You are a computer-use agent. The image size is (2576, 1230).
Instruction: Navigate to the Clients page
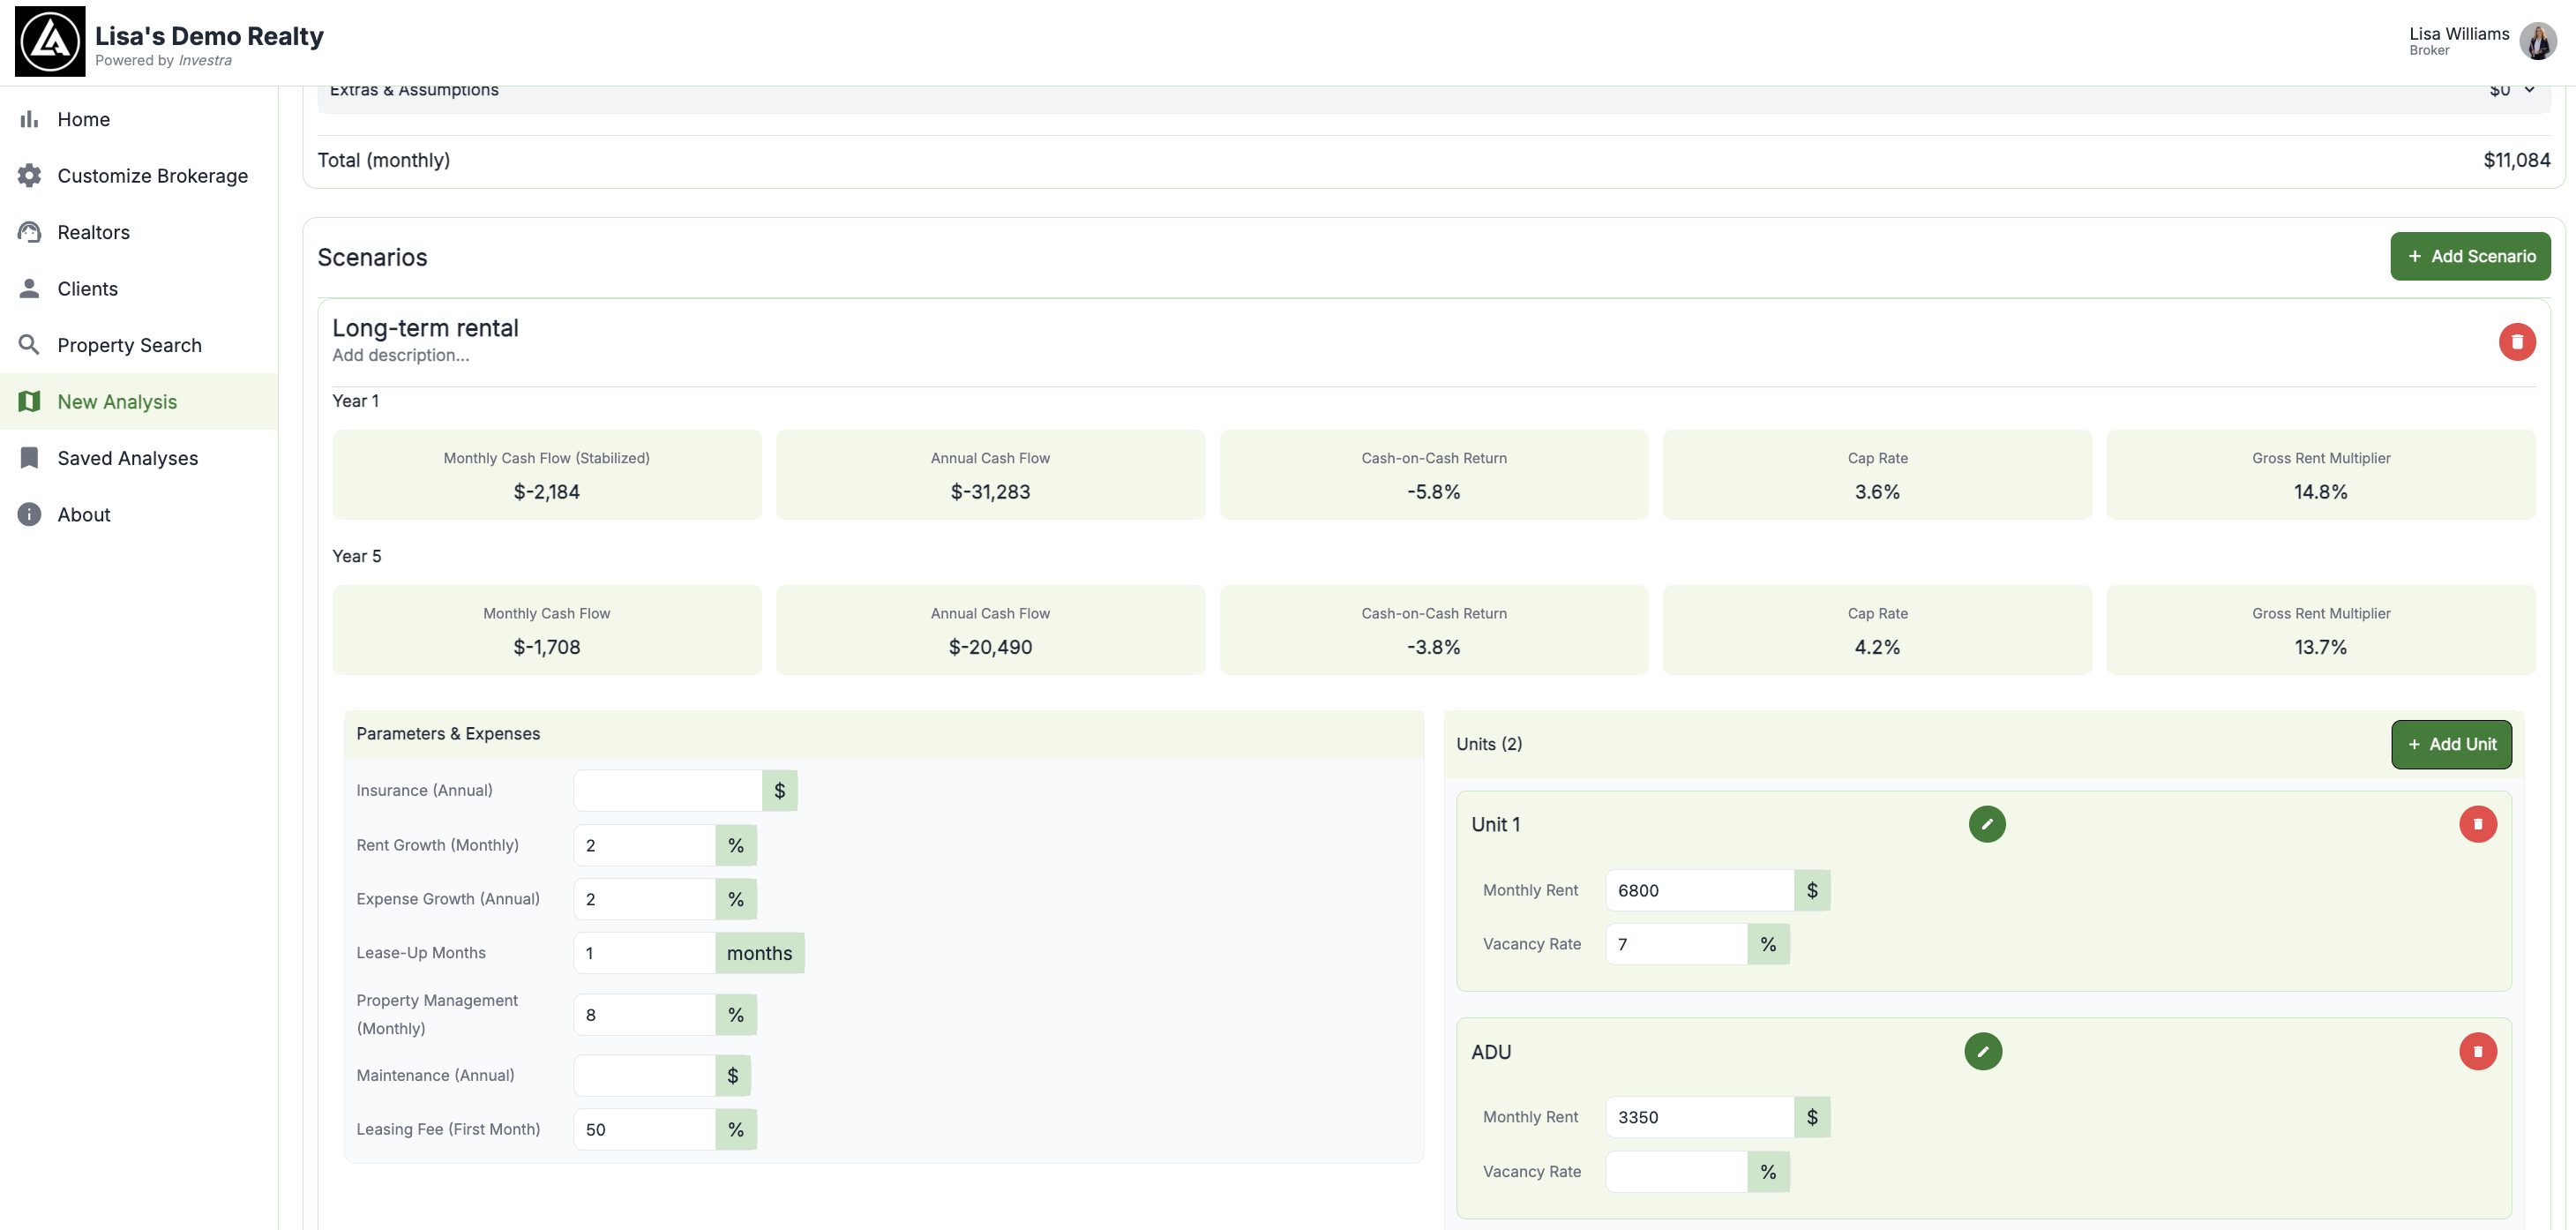coord(87,289)
